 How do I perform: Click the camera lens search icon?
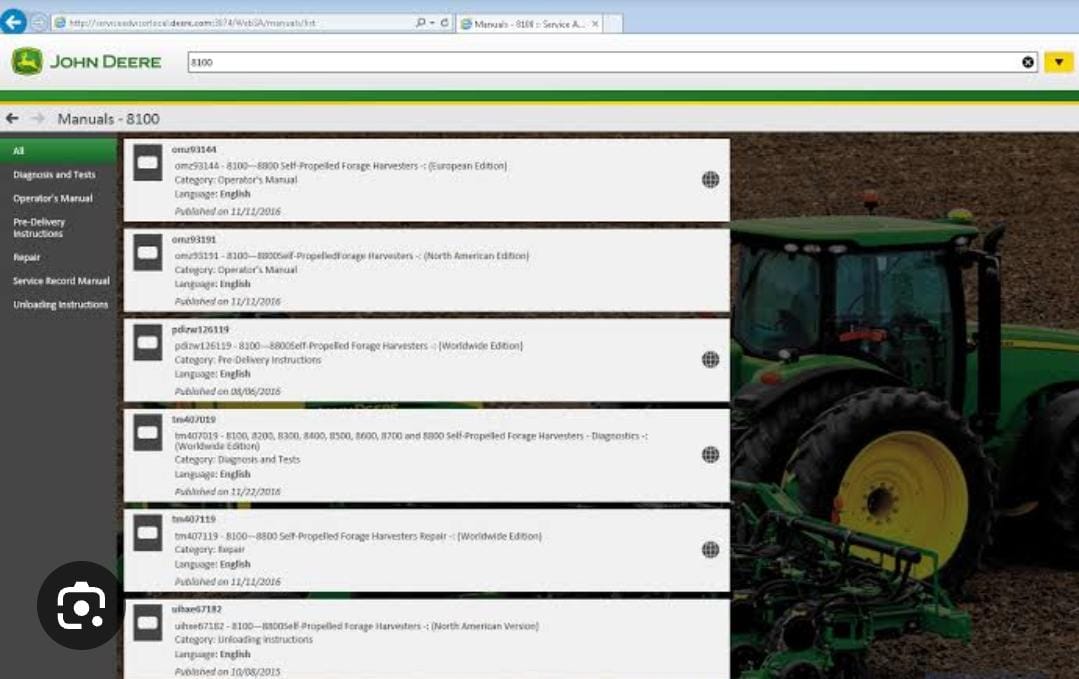80,607
